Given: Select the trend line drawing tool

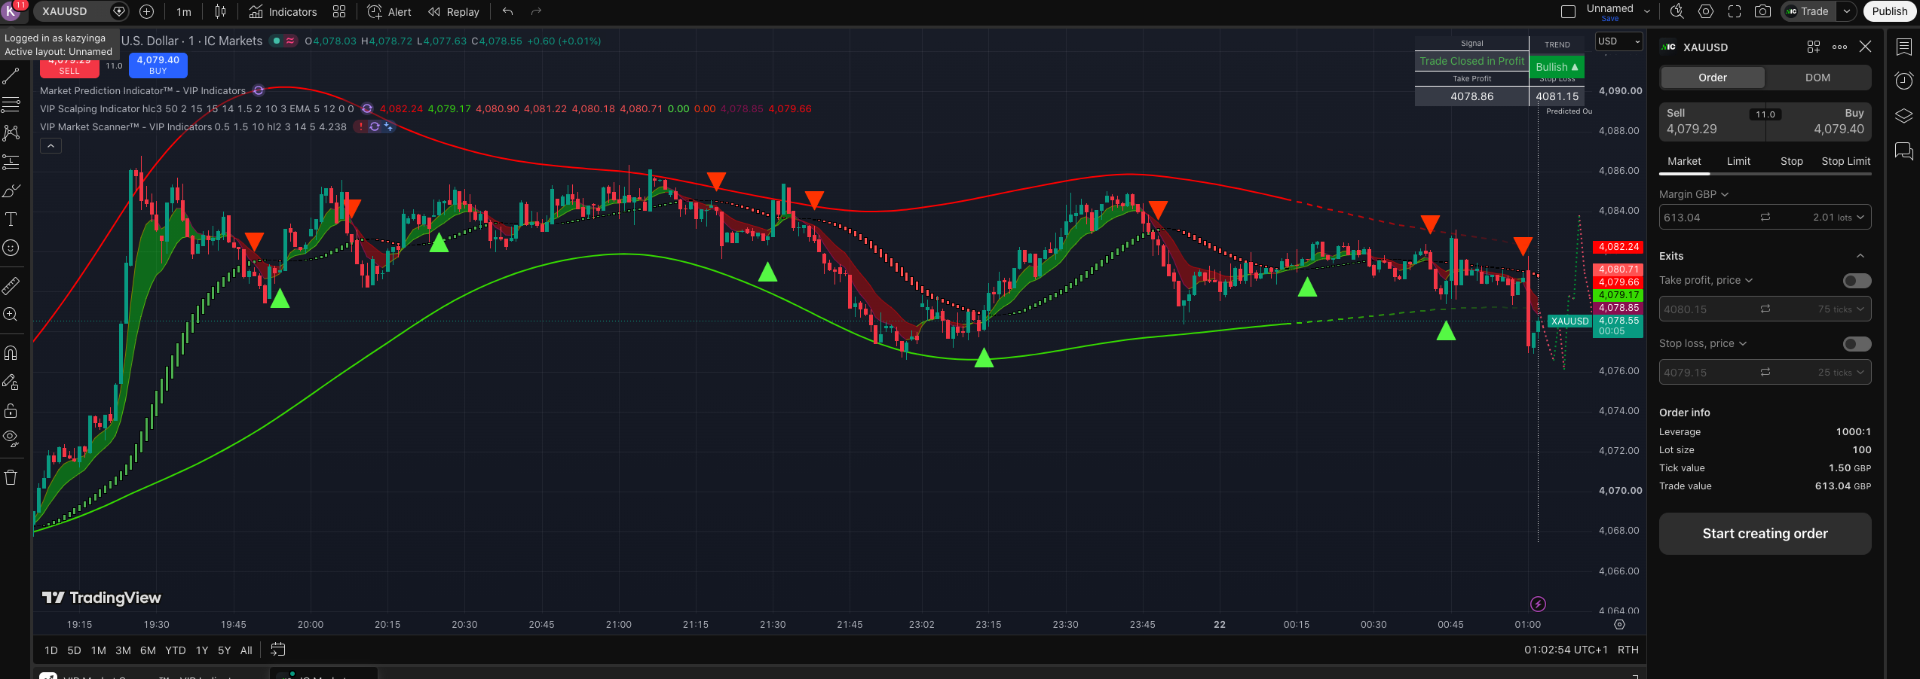Looking at the screenshot, I should [x=11, y=76].
